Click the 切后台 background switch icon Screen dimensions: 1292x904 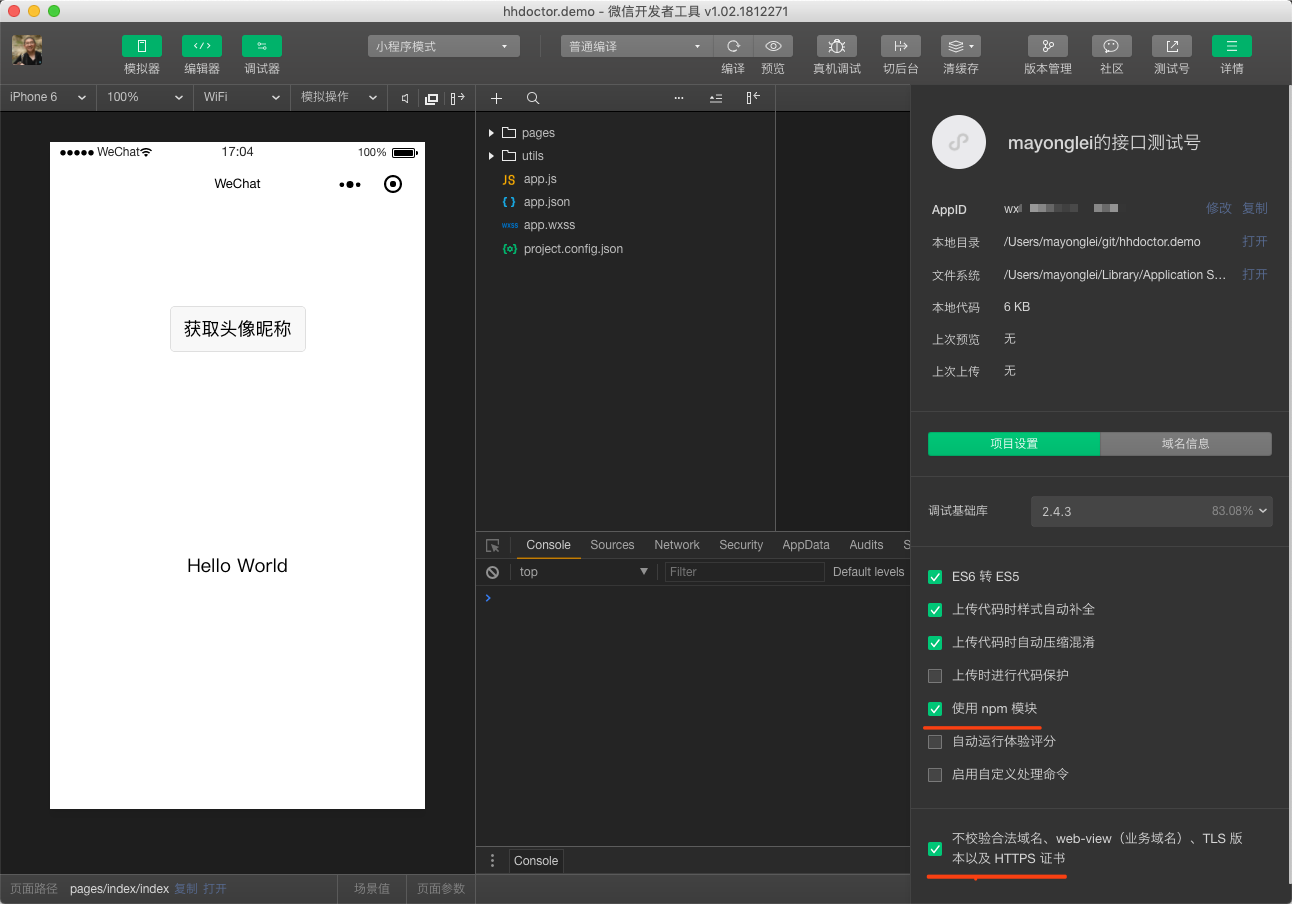point(901,46)
